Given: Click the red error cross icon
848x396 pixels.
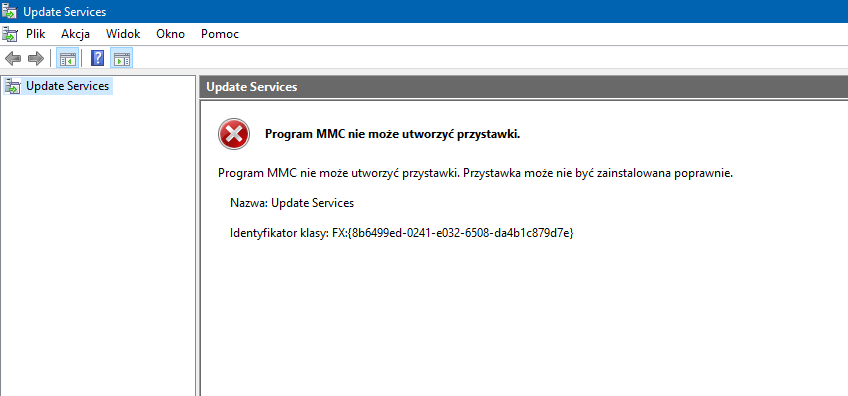Looking at the screenshot, I should tap(234, 134).
